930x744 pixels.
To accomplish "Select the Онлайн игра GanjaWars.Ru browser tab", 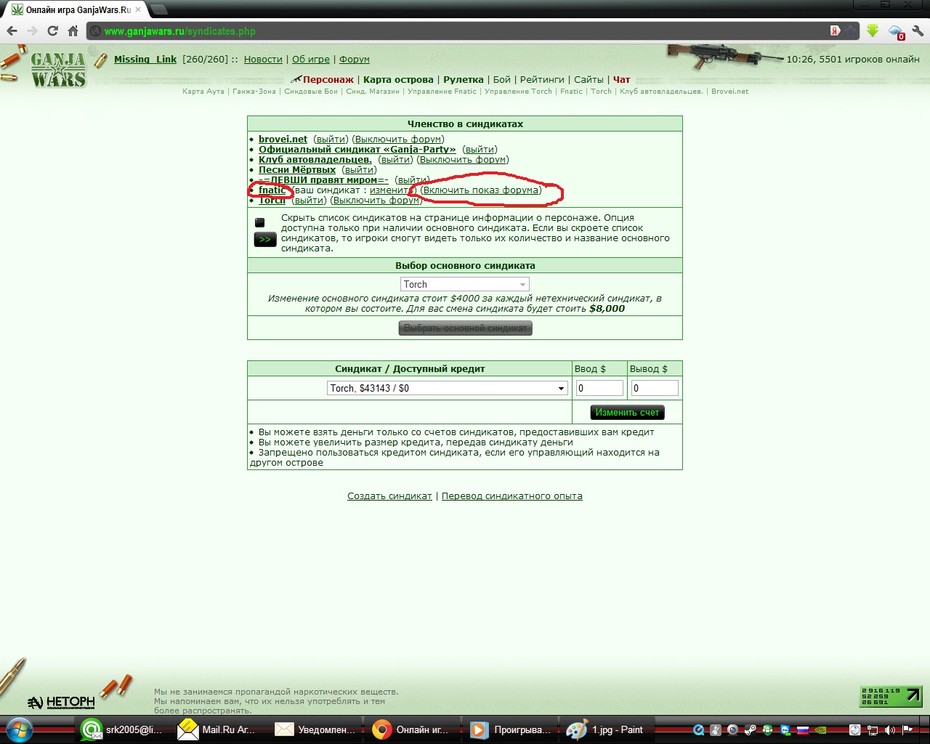I will pos(77,9).
